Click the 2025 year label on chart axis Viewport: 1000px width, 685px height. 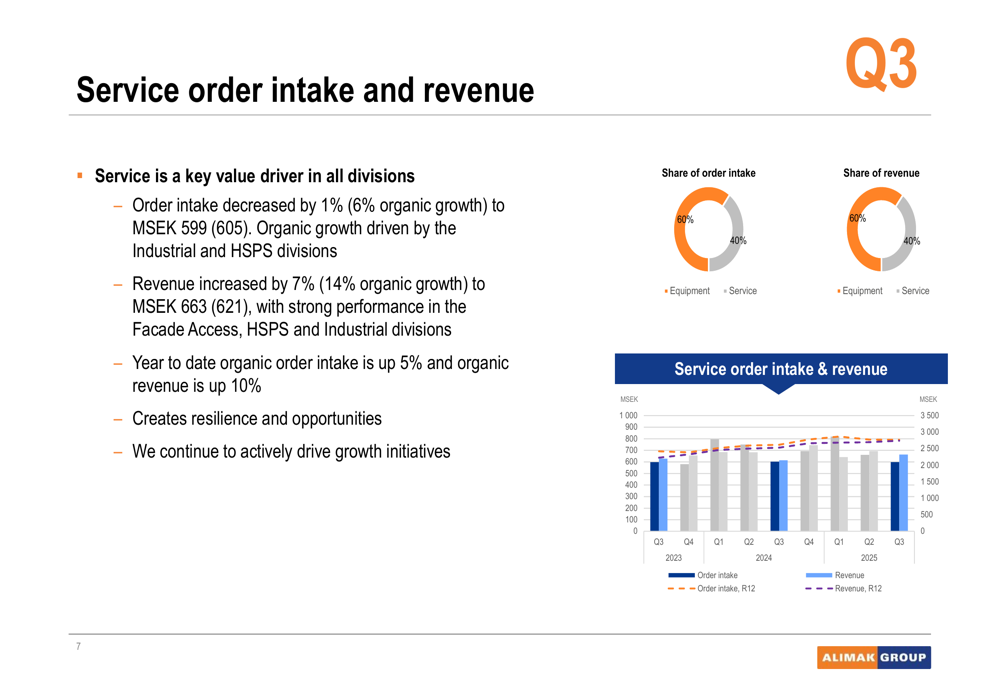point(868,558)
